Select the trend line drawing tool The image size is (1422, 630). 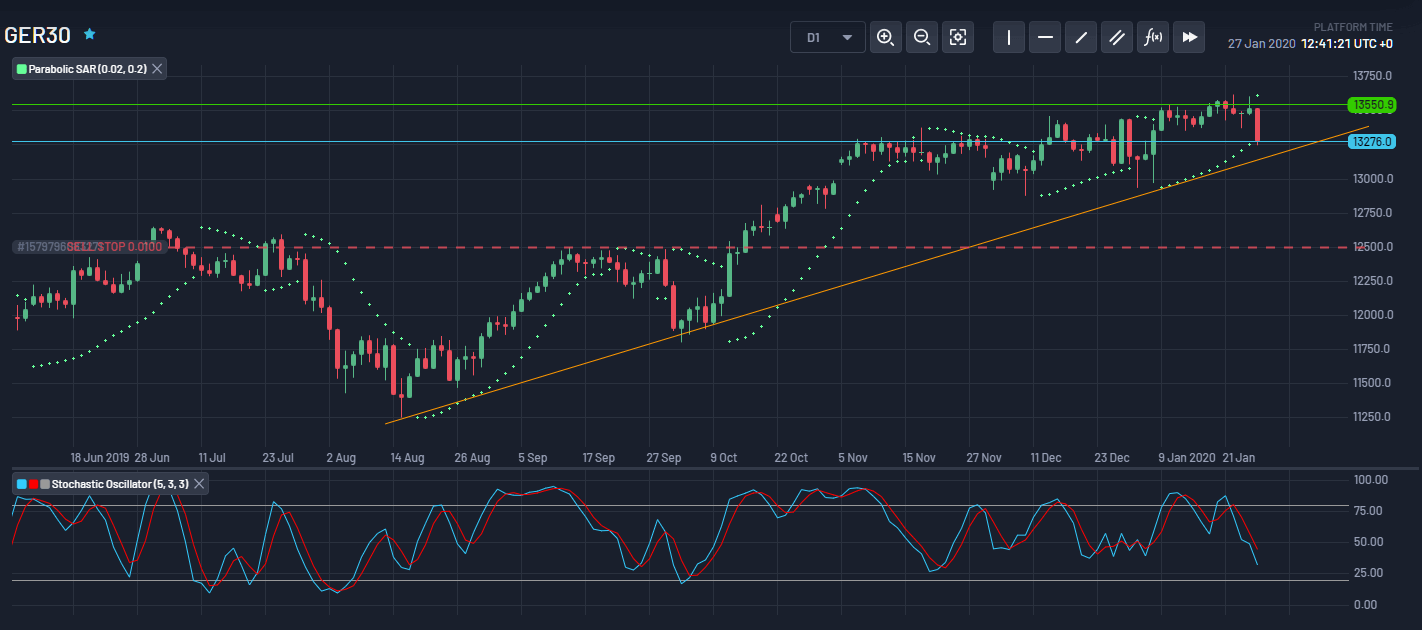1080,37
